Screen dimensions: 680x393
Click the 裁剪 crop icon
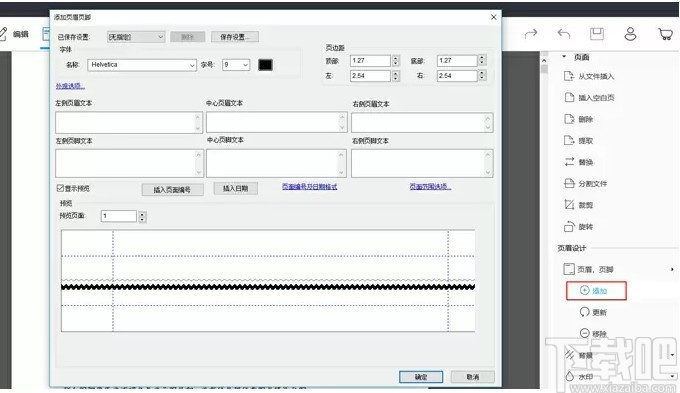pos(569,205)
